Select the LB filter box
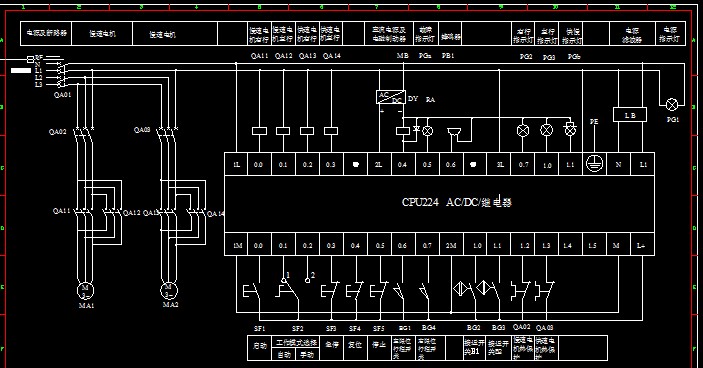The height and width of the screenshot is (368, 703). pos(629,115)
